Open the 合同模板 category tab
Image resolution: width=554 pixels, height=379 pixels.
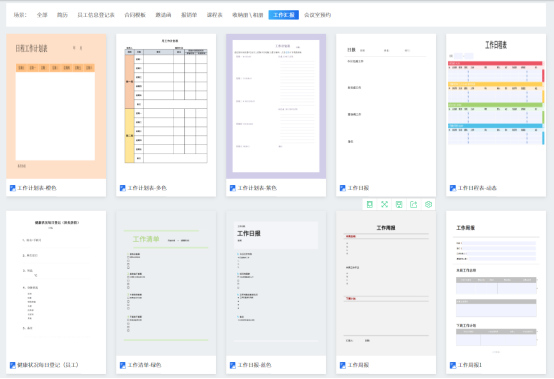click(135, 15)
